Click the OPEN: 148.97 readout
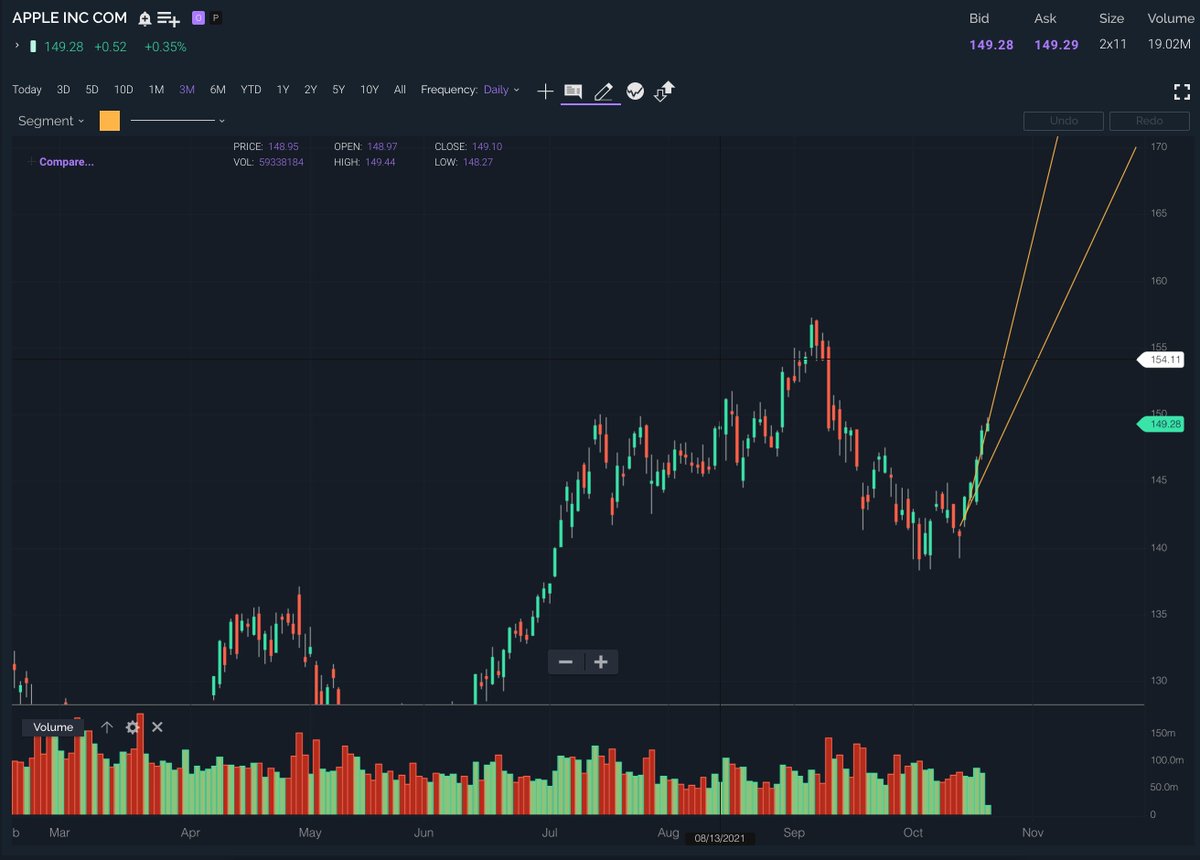Screen dimensions: 1200x860 tap(365, 147)
